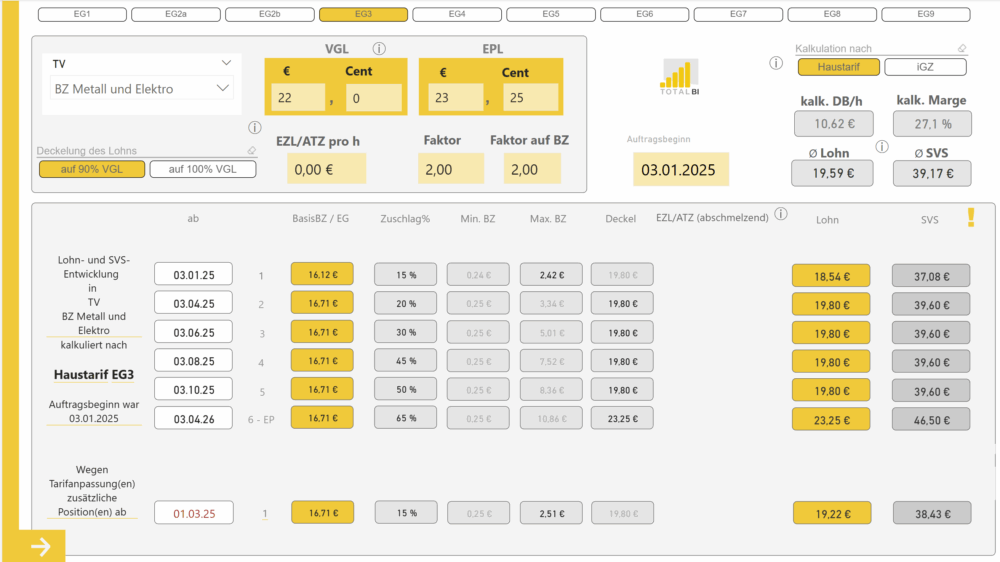The image size is (1000, 562).
Task: Click the Auftragsbeginn date field 03.01.2025
Action: click(x=679, y=170)
